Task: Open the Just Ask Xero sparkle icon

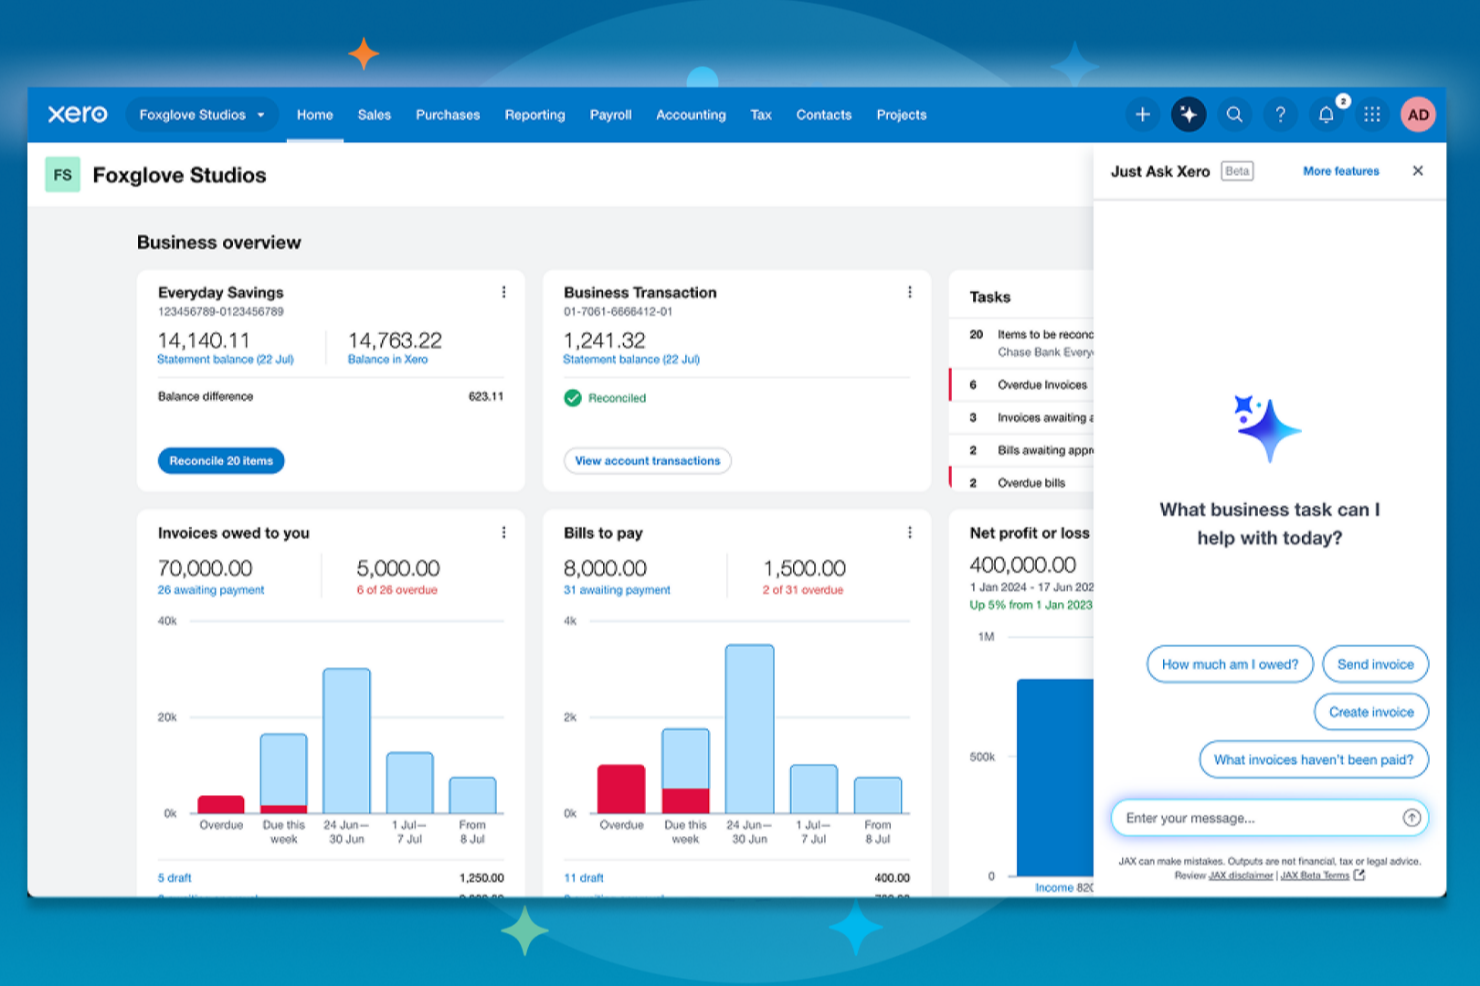Action: pos(1188,114)
